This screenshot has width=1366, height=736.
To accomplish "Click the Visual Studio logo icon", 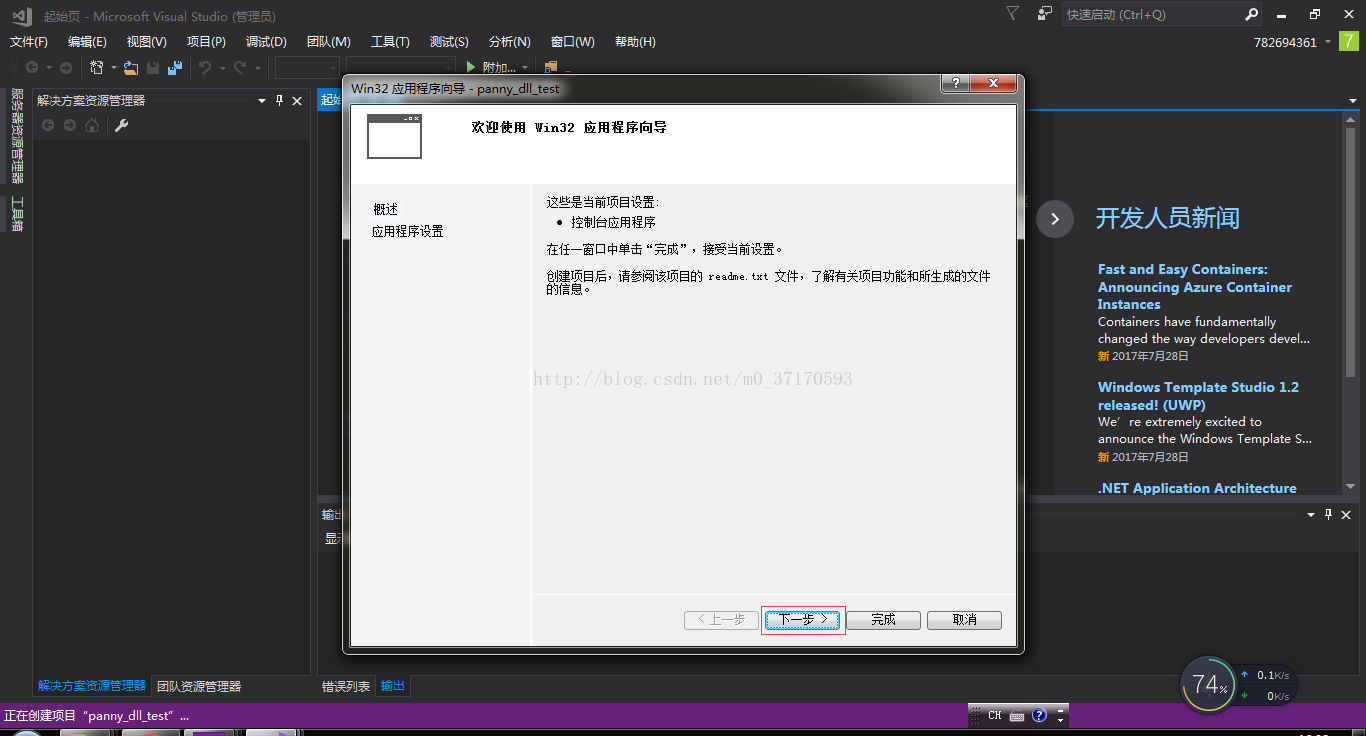I will [x=23, y=14].
